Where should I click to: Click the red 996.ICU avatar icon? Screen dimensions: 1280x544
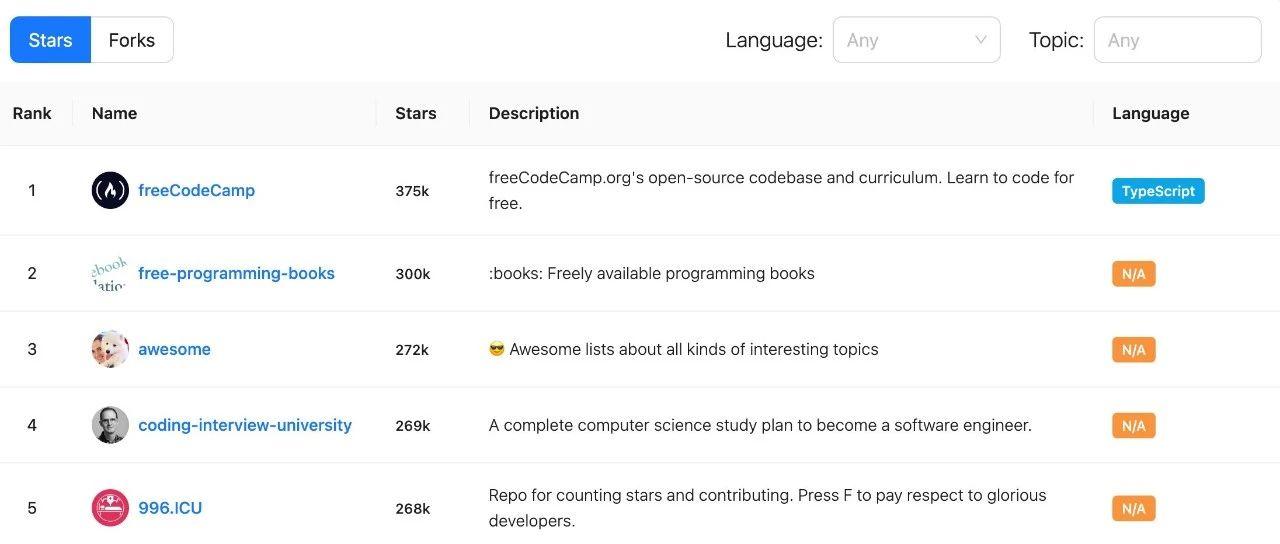[110, 508]
